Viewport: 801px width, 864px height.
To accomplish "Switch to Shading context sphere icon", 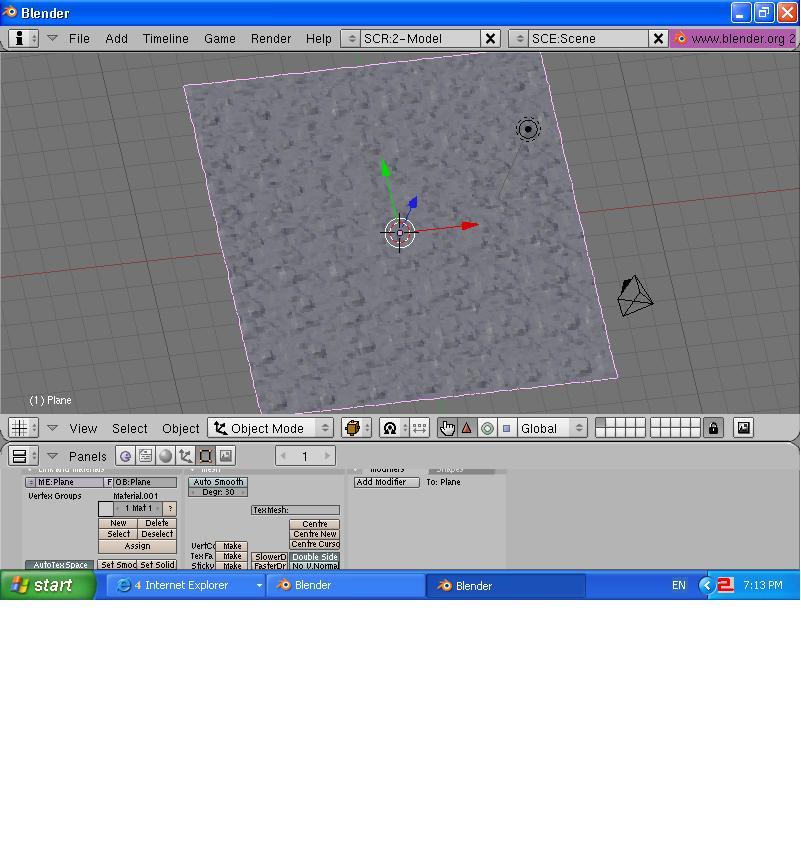I will click(165, 456).
